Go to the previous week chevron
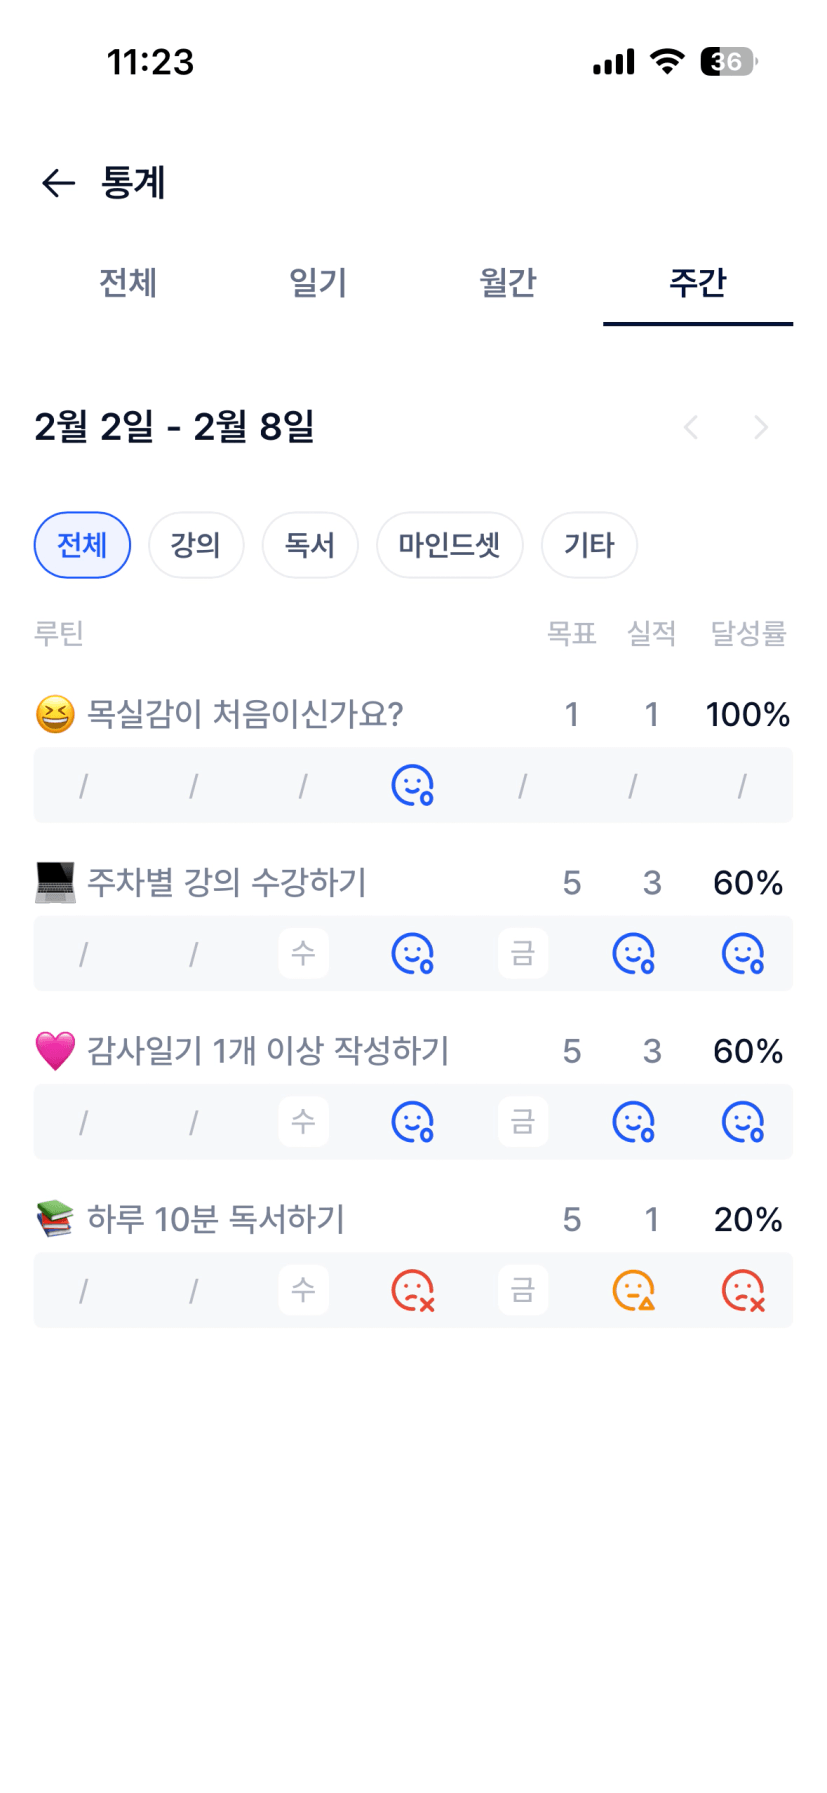This screenshot has height=1793, width=827. (x=690, y=428)
